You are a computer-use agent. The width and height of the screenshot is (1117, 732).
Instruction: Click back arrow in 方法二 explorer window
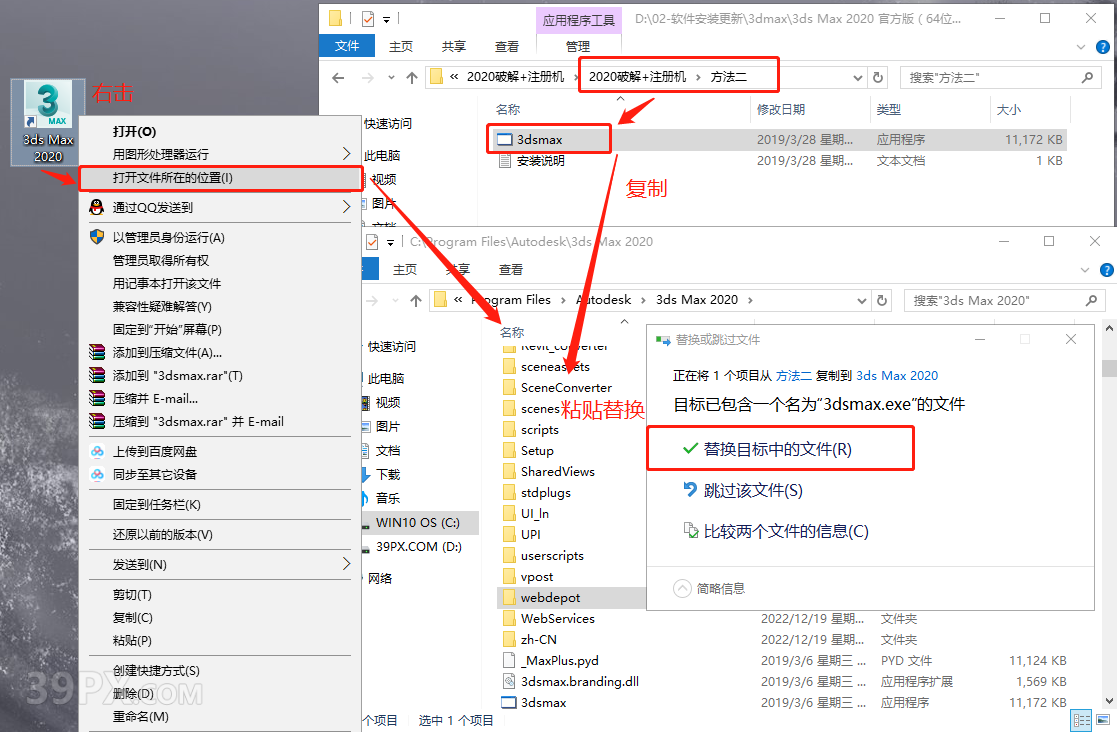pyautogui.click(x=338, y=77)
